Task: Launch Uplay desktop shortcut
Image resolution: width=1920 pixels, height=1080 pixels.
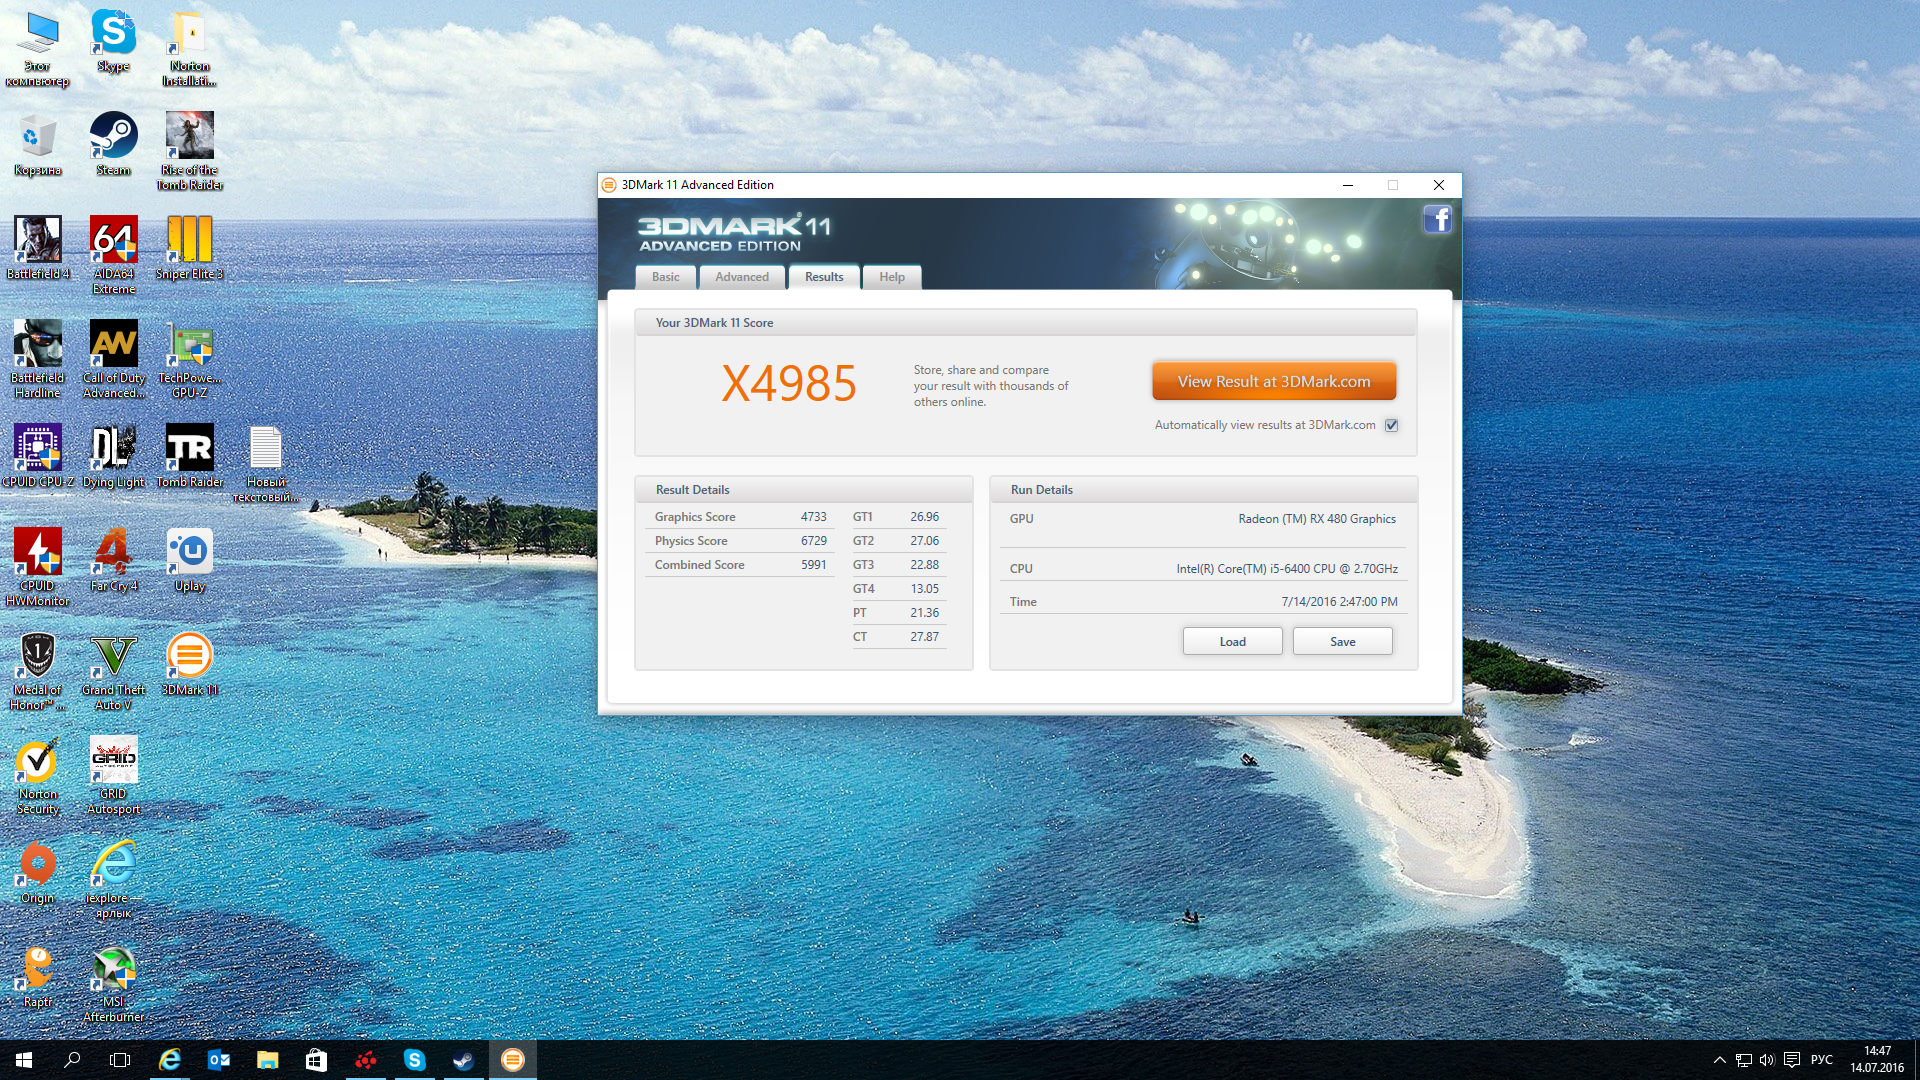Action: [189, 552]
